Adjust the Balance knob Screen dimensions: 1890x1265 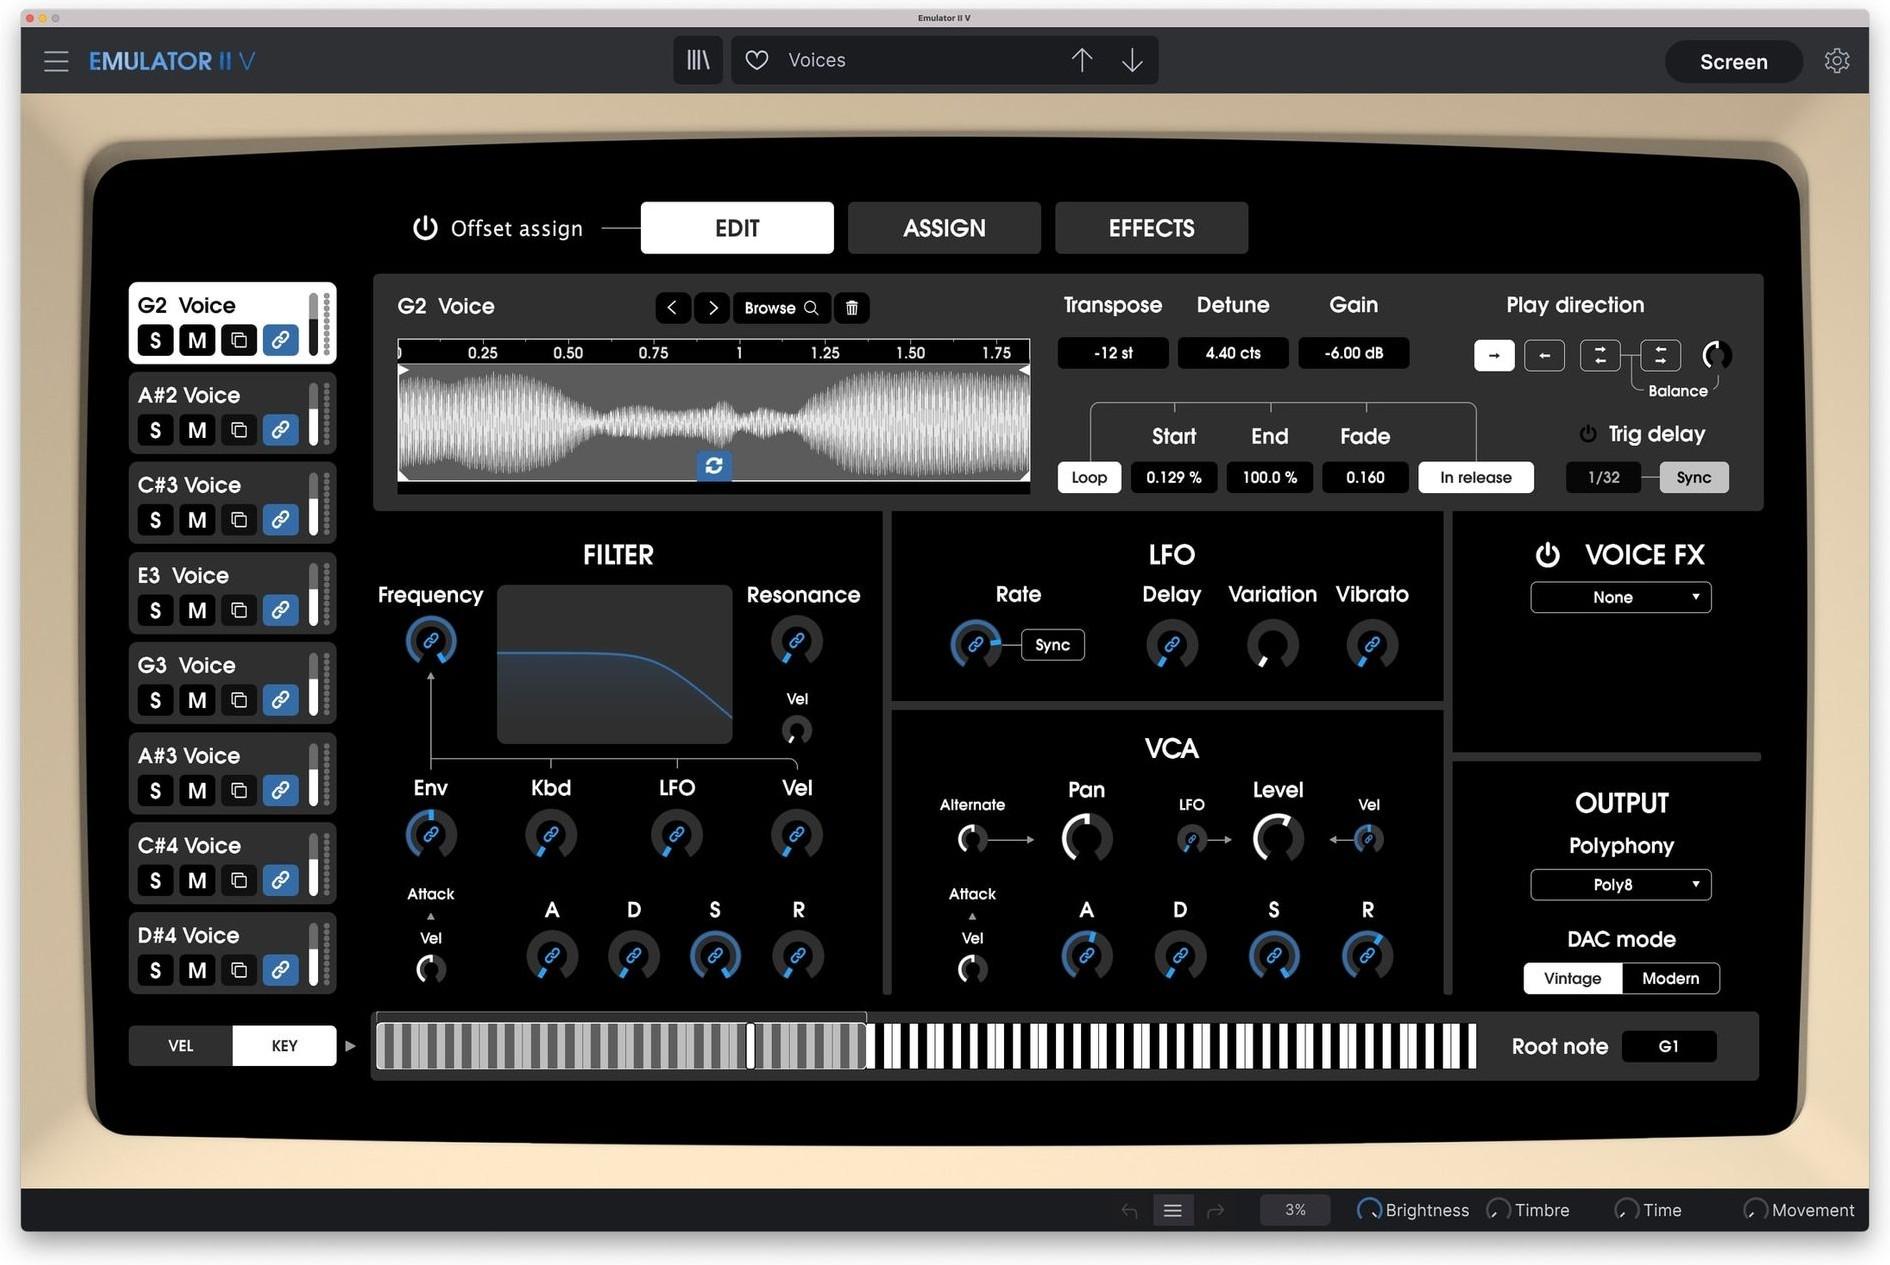tap(1717, 355)
